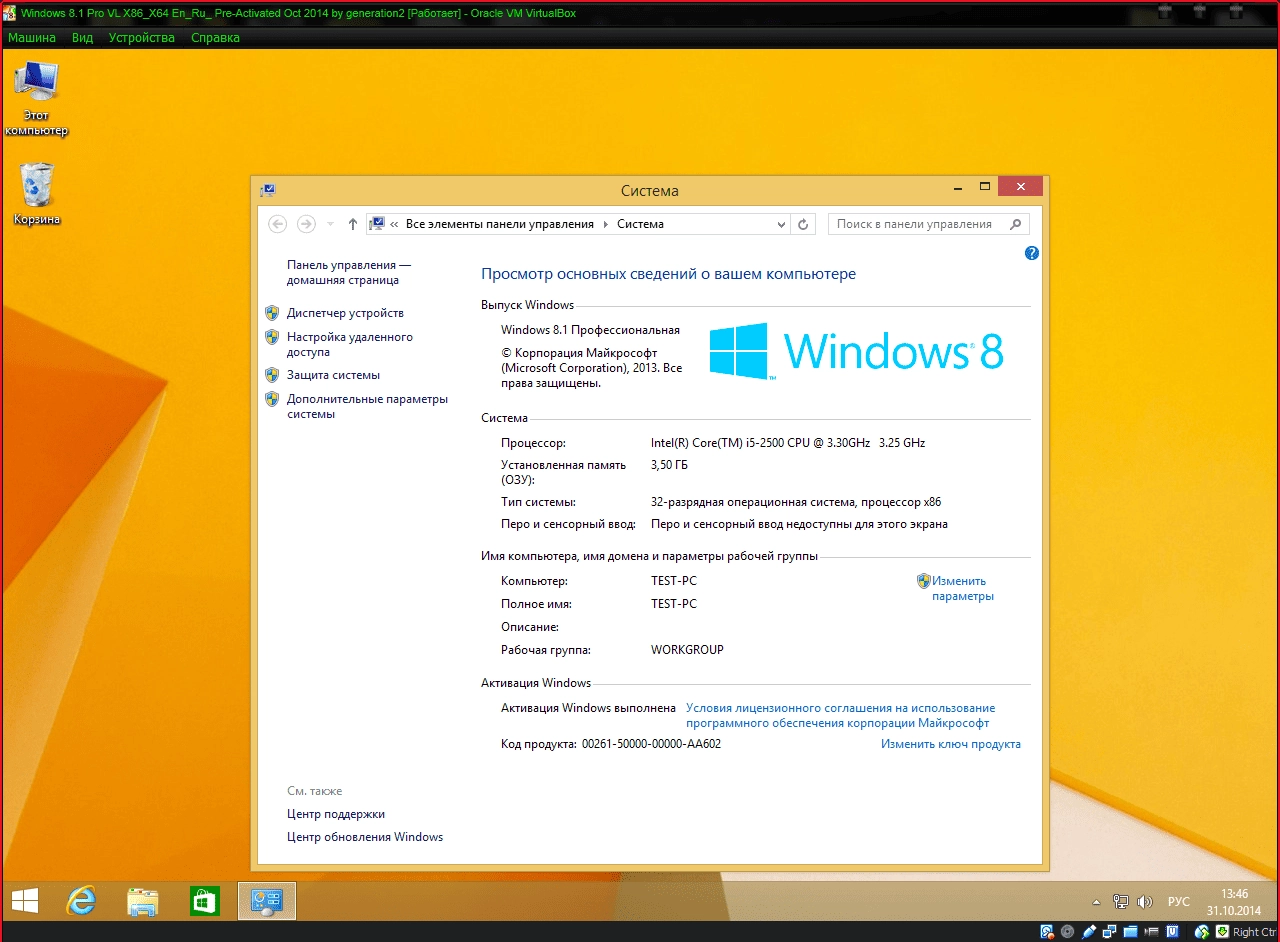This screenshot has width=1280, height=942.
Task: Click VirtualBox USB devices status icon
Action: (x=1089, y=932)
